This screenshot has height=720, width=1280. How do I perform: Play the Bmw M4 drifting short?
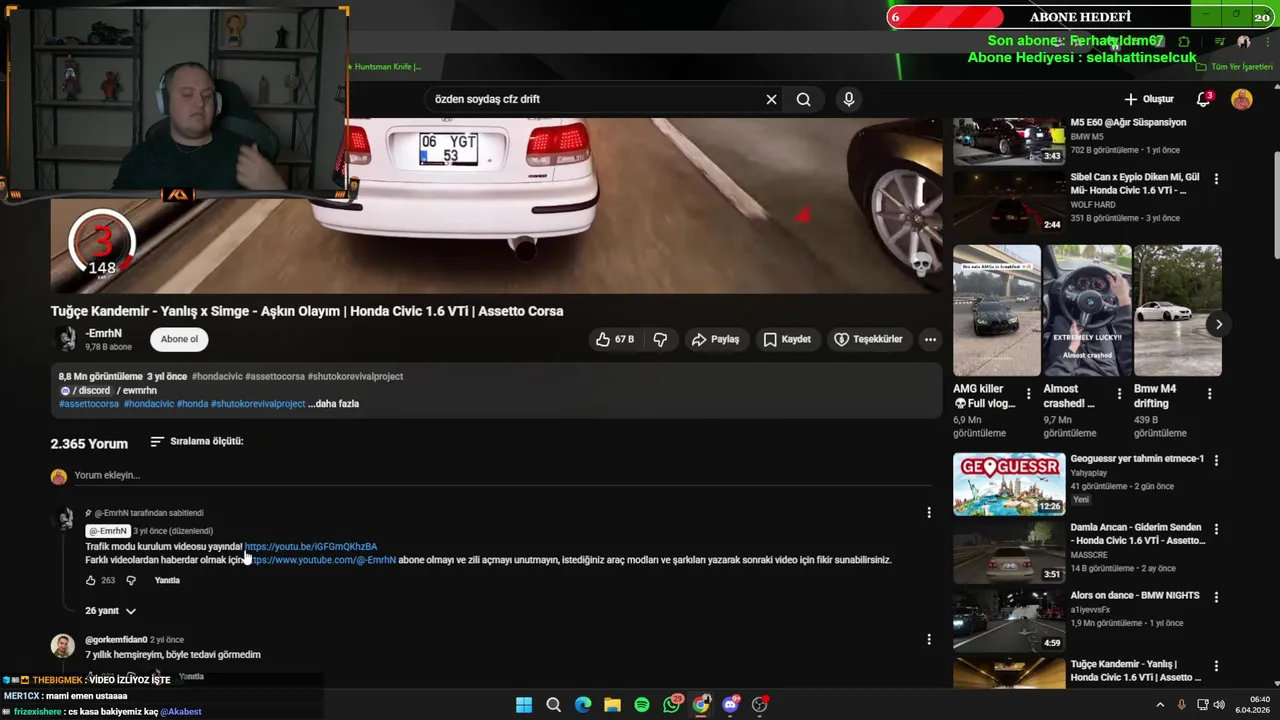1178,310
